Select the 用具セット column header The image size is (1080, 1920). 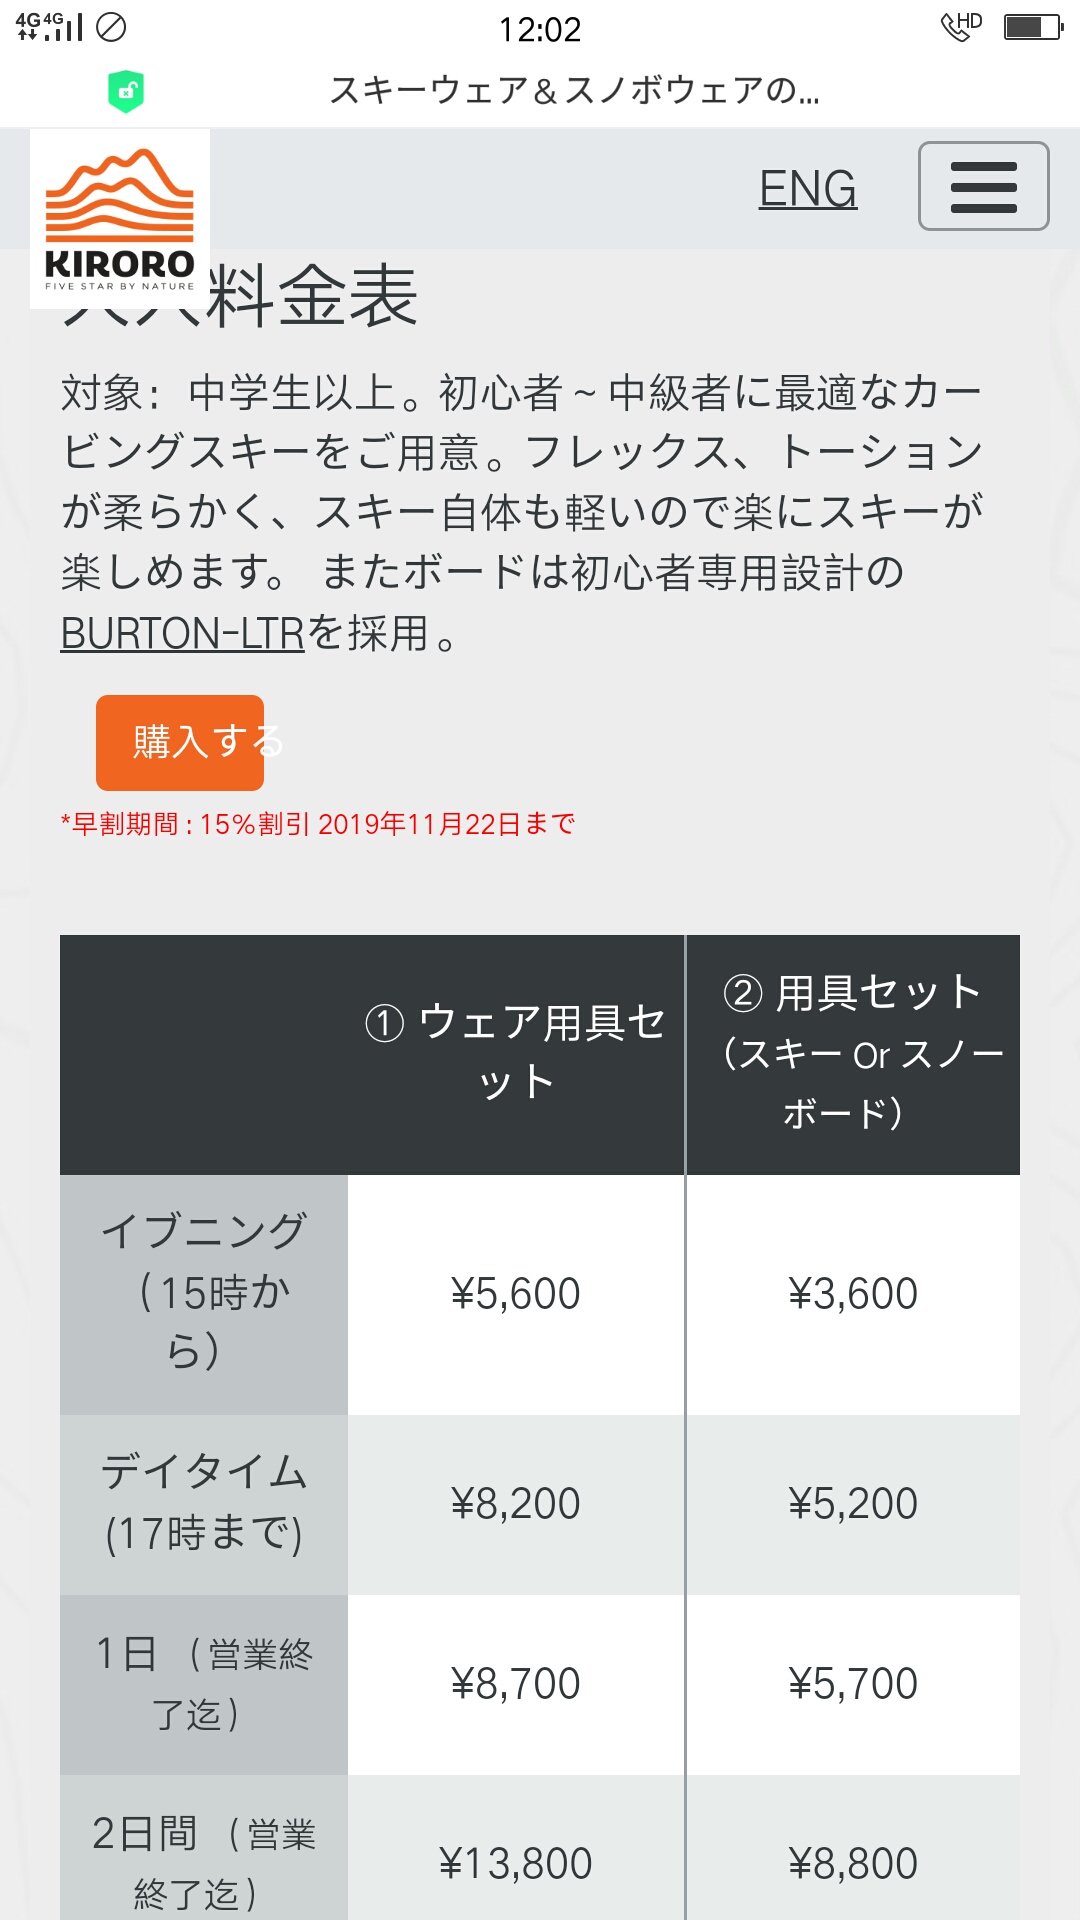[x=853, y=1052]
